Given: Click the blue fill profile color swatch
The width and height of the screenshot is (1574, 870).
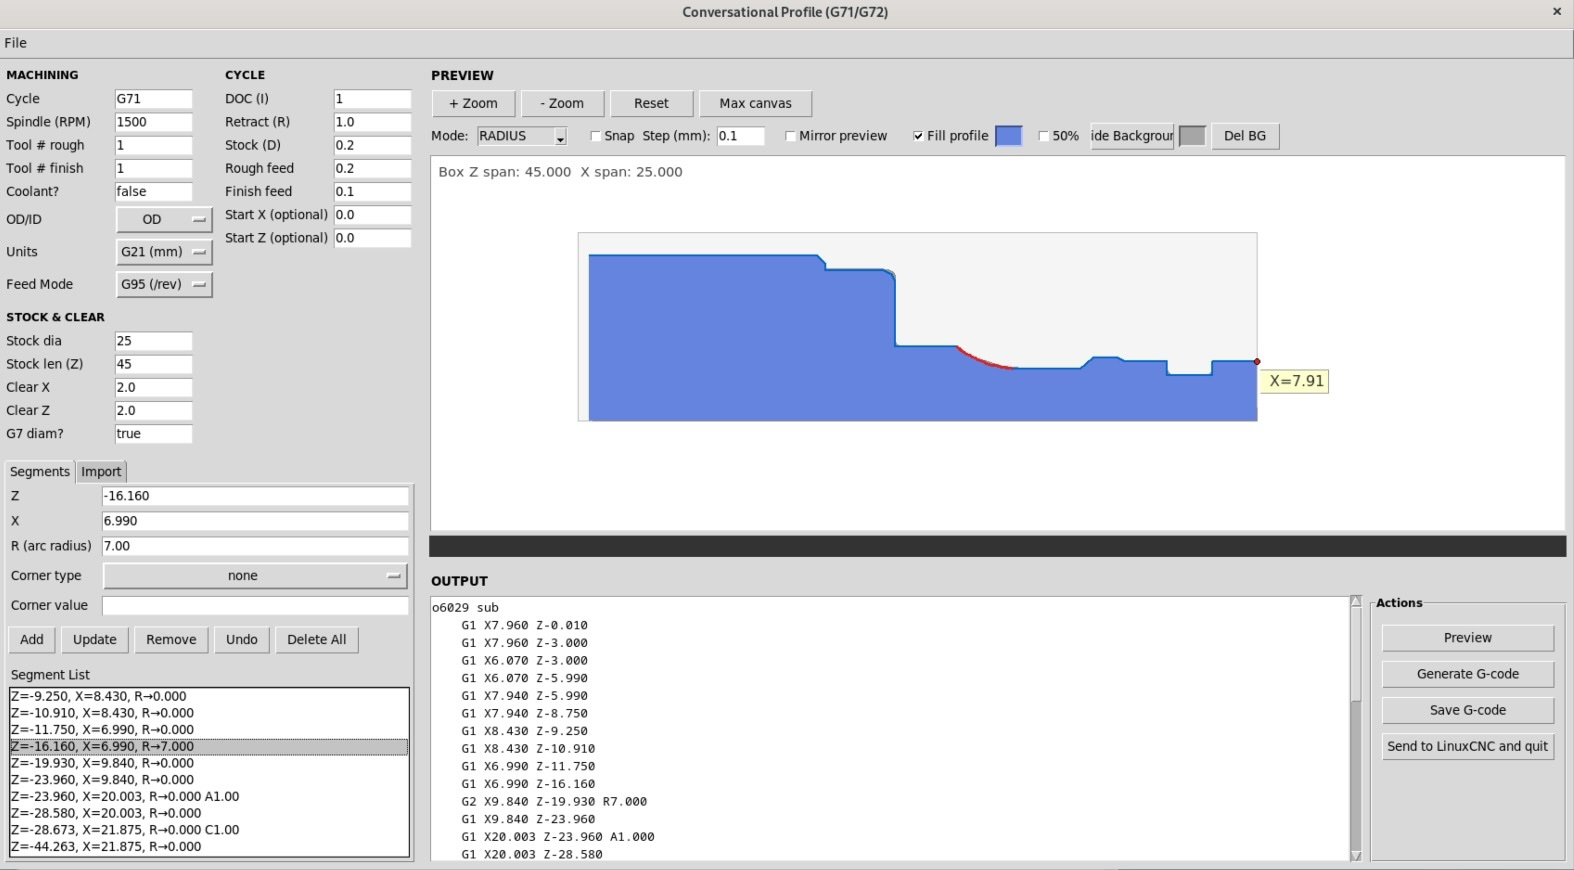Looking at the screenshot, I should (x=1009, y=136).
